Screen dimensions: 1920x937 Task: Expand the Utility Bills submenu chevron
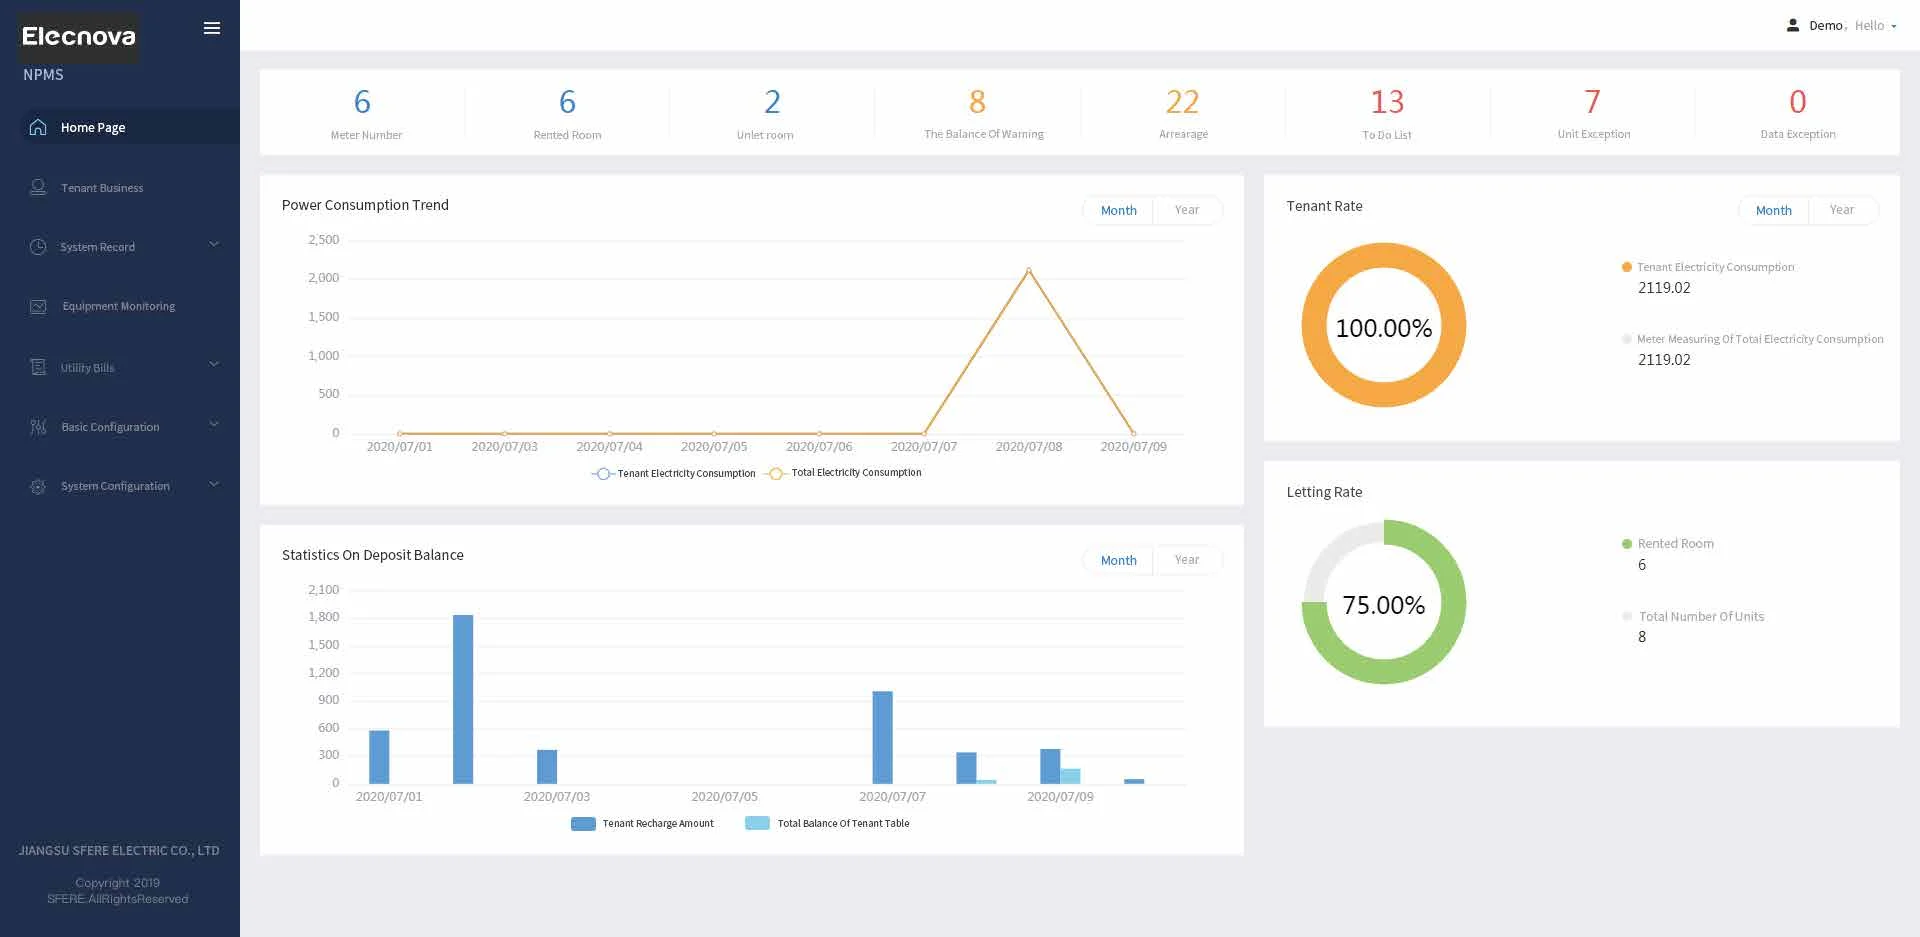tap(213, 365)
